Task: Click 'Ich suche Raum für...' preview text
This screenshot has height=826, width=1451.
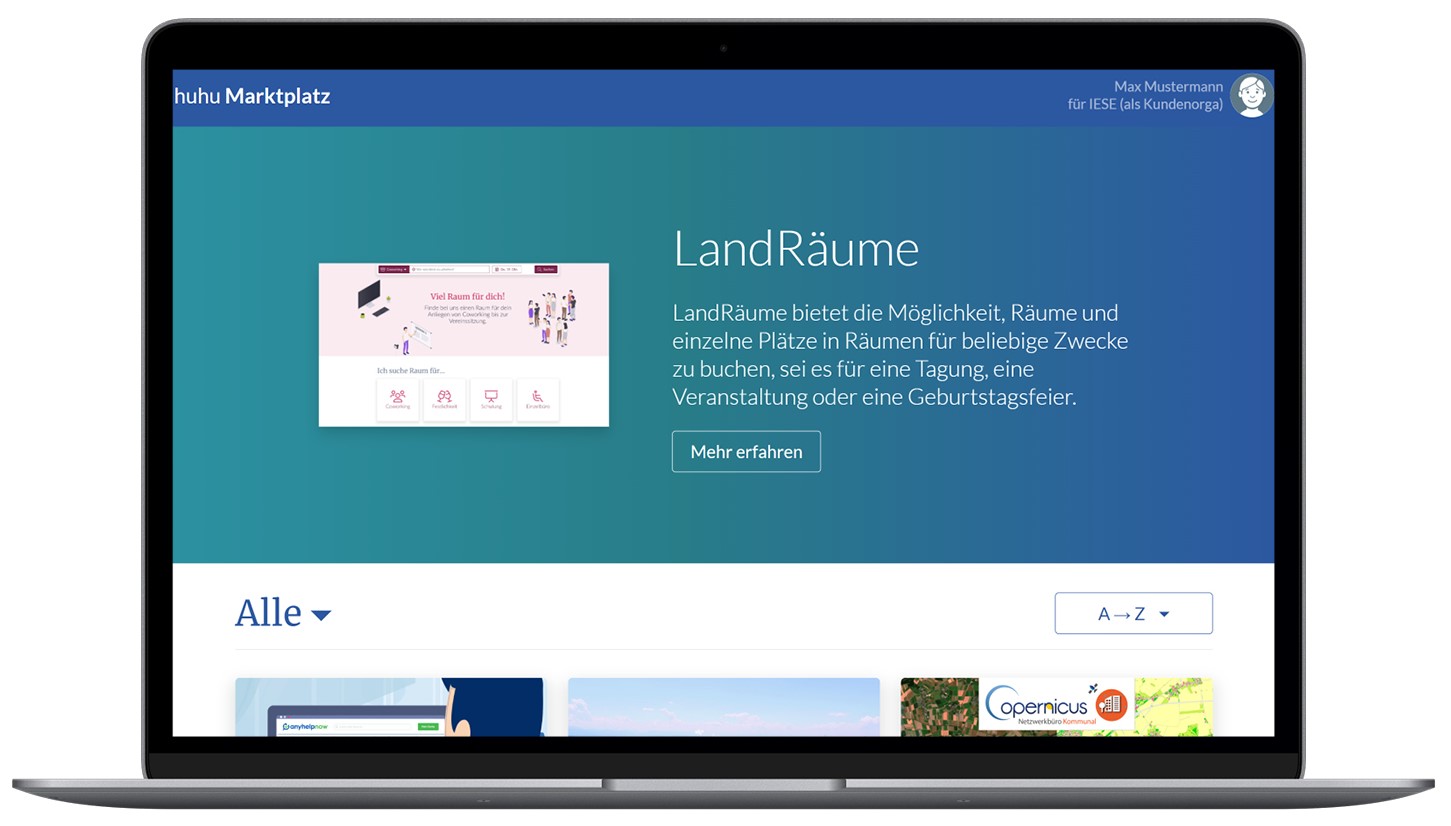Action: click(x=410, y=370)
